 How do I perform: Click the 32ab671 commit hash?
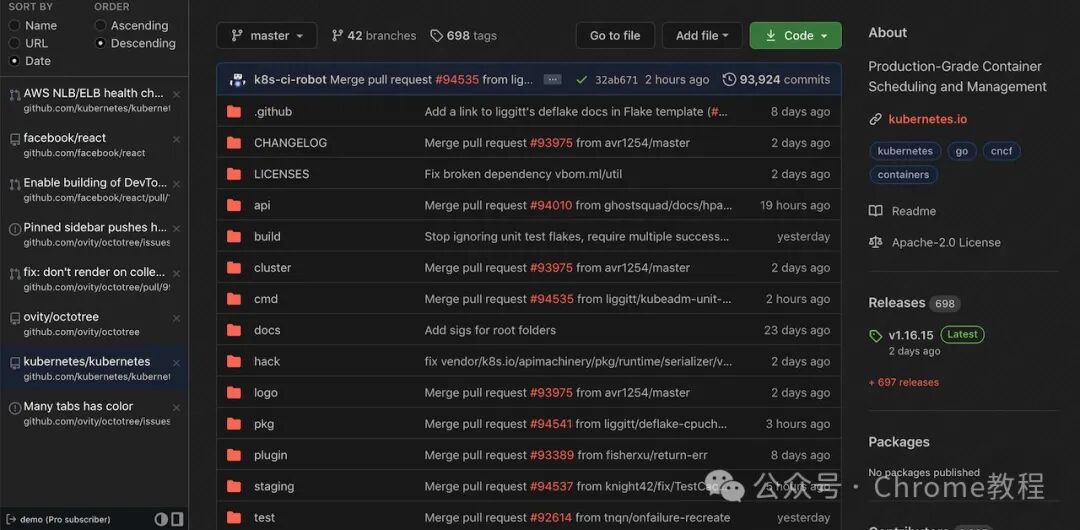(616, 80)
